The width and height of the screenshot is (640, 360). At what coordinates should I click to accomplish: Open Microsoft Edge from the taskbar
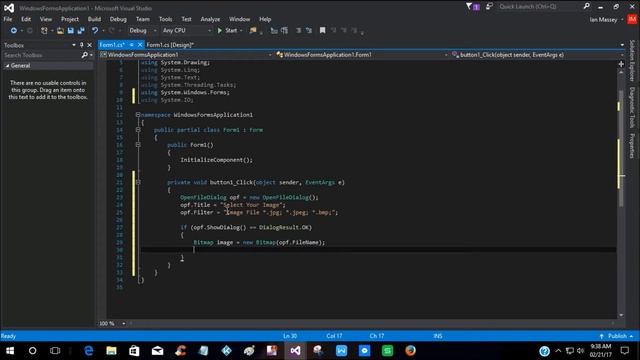coord(89,351)
